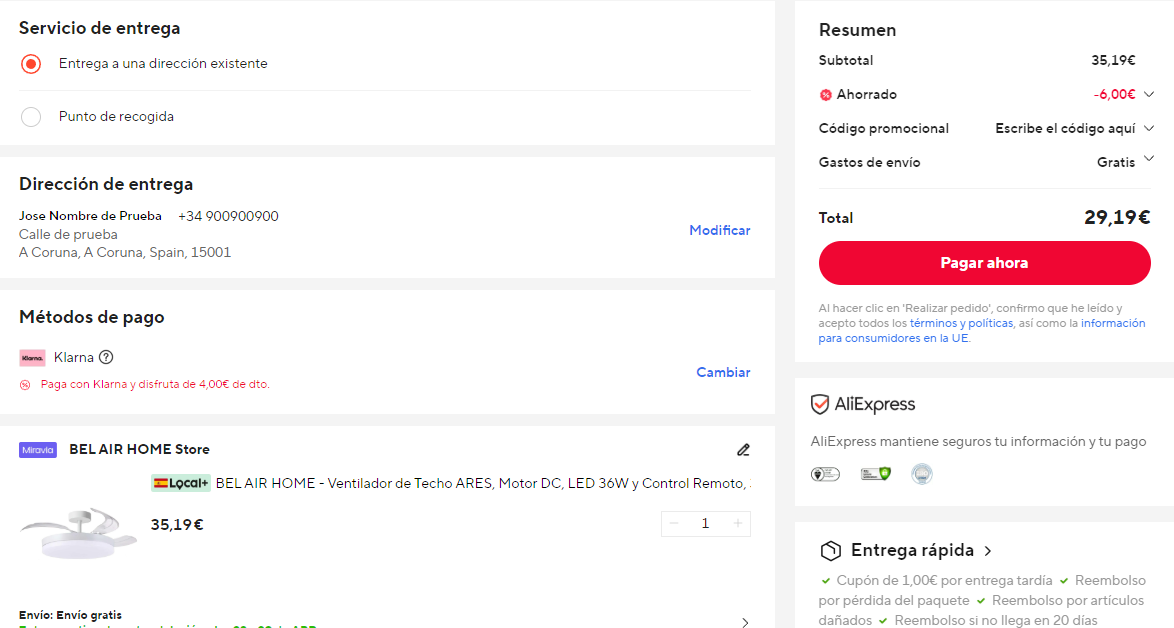
Task: Click Subtotal 35,19€ value
Action: (1113, 61)
